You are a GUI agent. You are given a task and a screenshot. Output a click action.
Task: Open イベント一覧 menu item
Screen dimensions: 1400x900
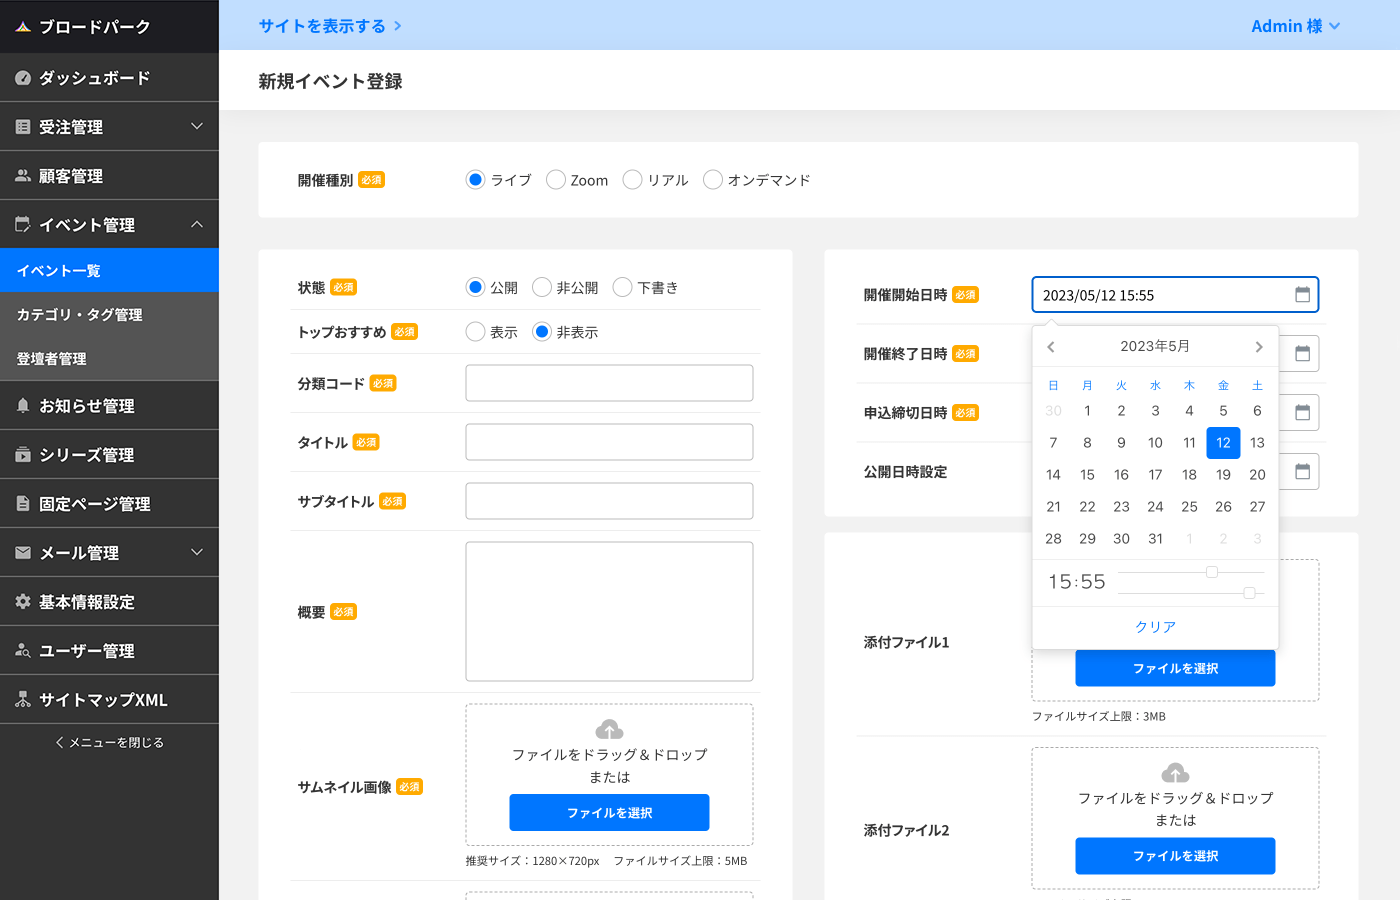109,271
